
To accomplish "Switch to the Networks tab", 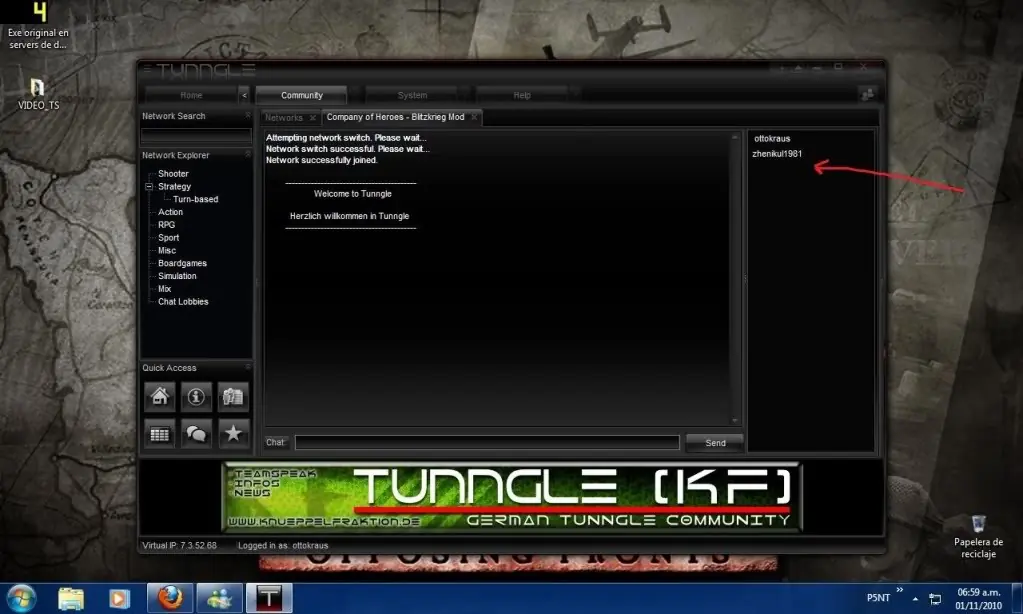I will click(284, 117).
